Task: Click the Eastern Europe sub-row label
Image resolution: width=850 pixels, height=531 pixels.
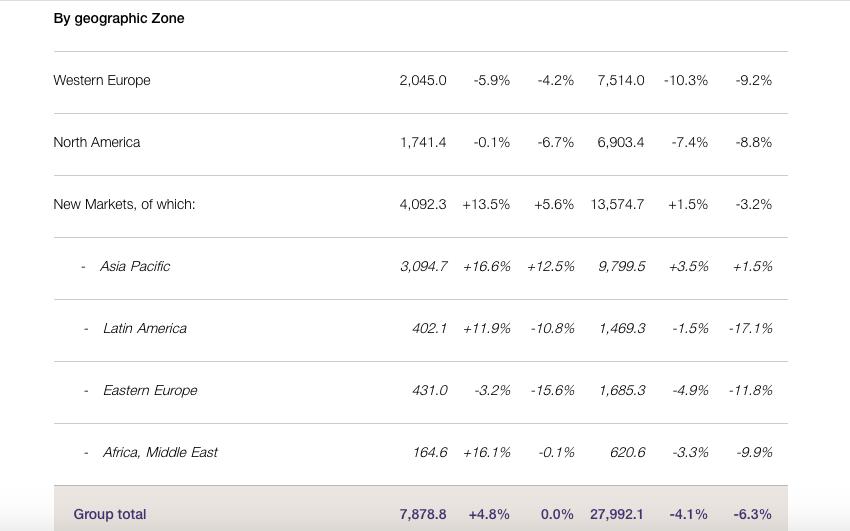Action: tap(150, 390)
